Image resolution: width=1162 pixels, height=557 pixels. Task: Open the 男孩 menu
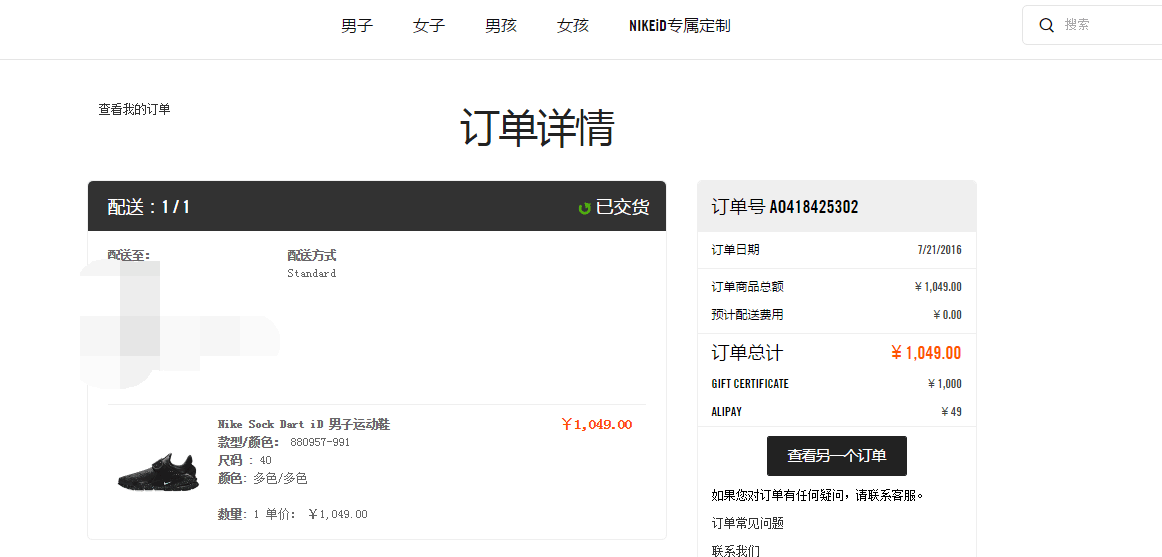pos(501,26)
